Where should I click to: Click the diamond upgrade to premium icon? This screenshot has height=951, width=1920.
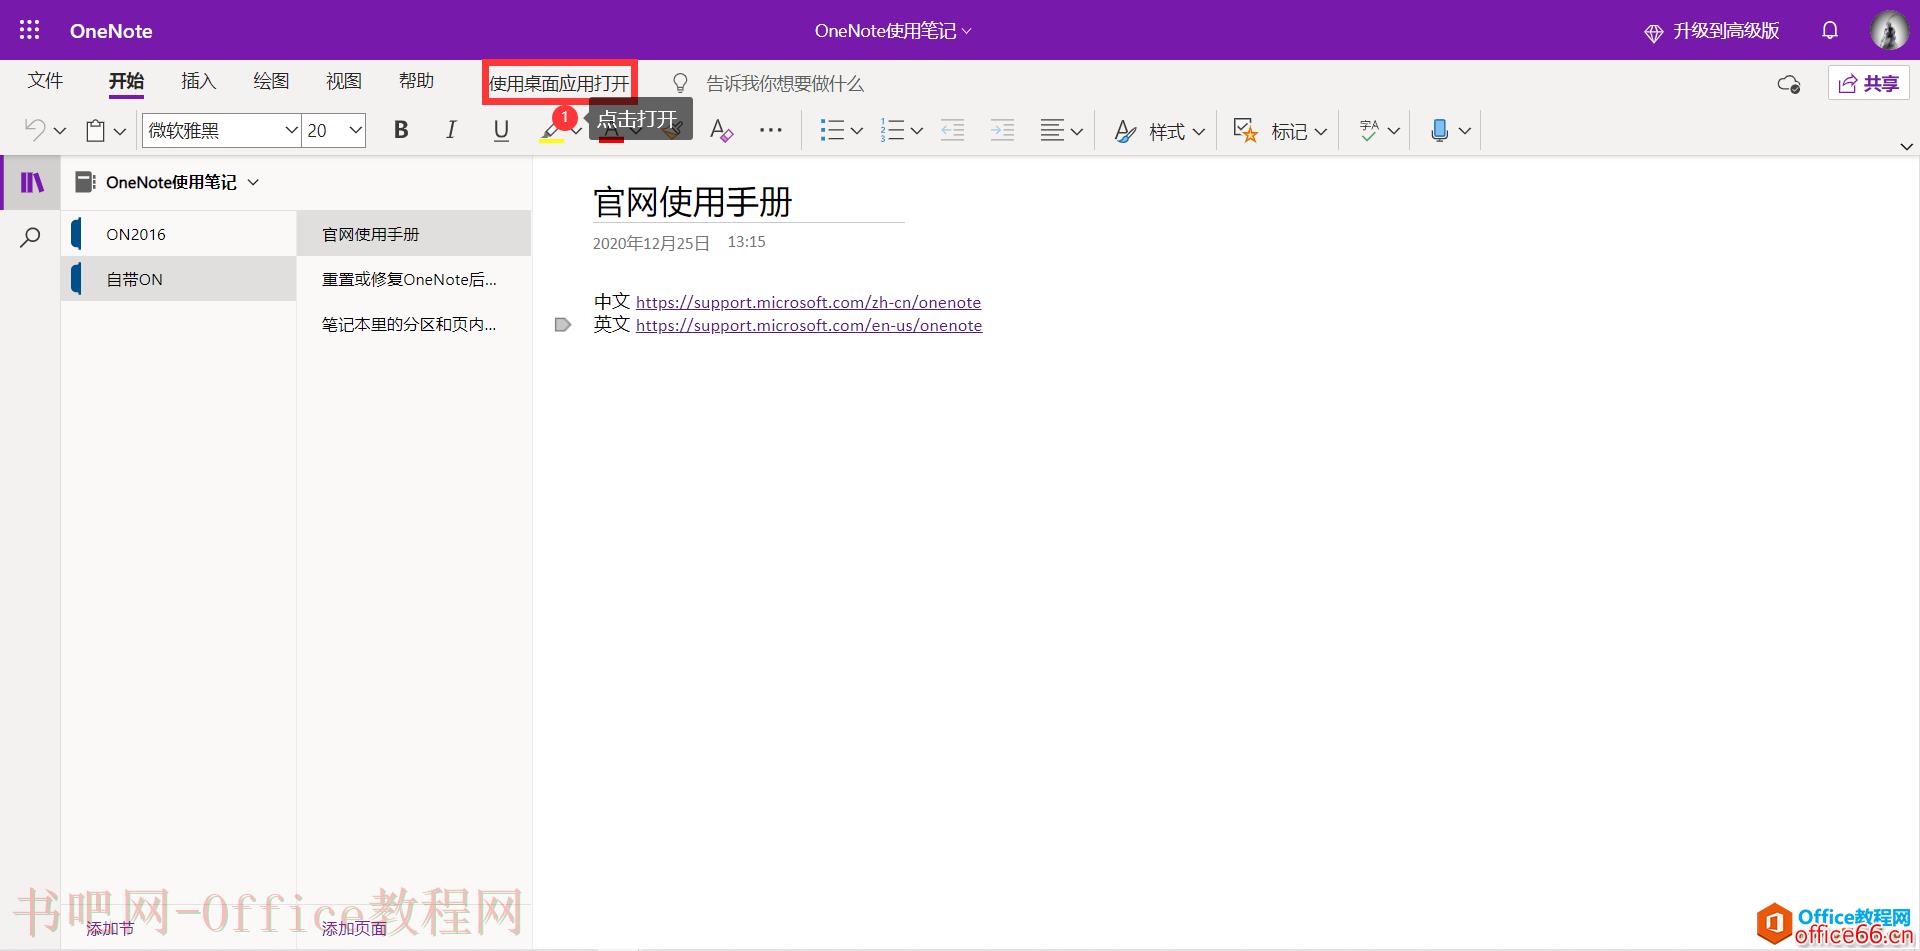1653,32
